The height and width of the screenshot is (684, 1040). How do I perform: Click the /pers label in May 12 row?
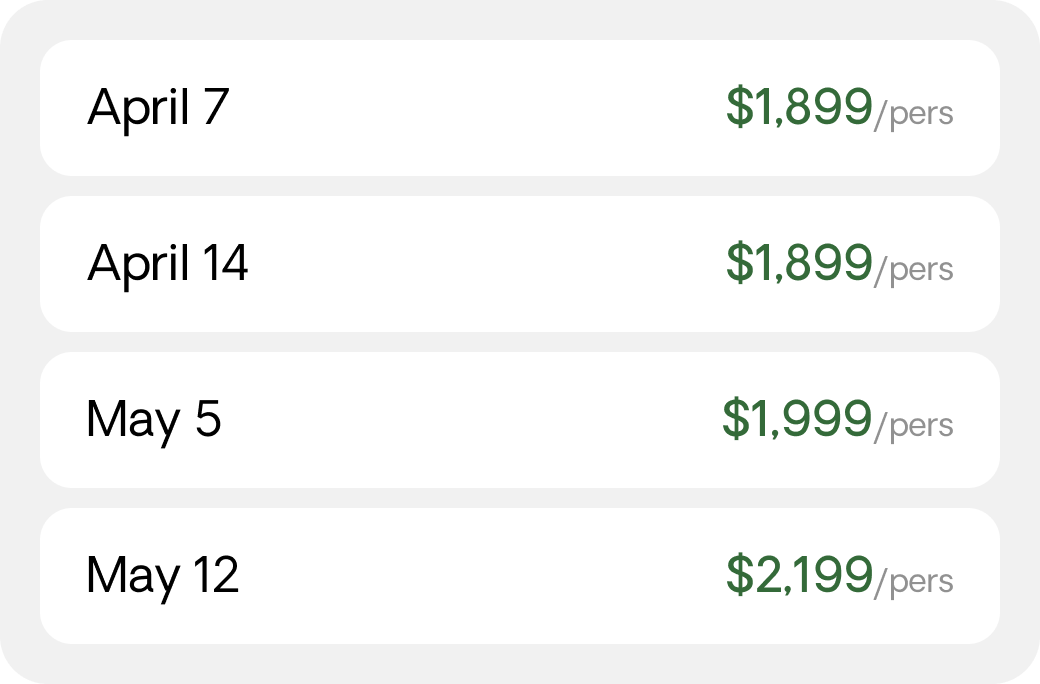pyautogui.click(x=914, y=582)
